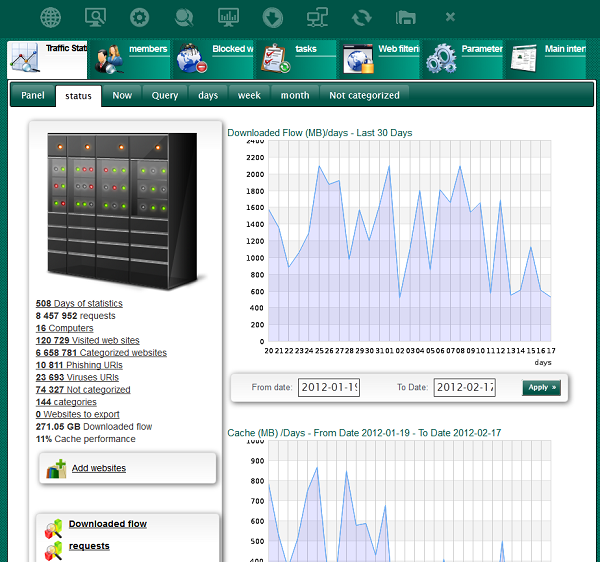Open the Query tab
This screenshot has height=562, width=600.
(x=165, y=95)
